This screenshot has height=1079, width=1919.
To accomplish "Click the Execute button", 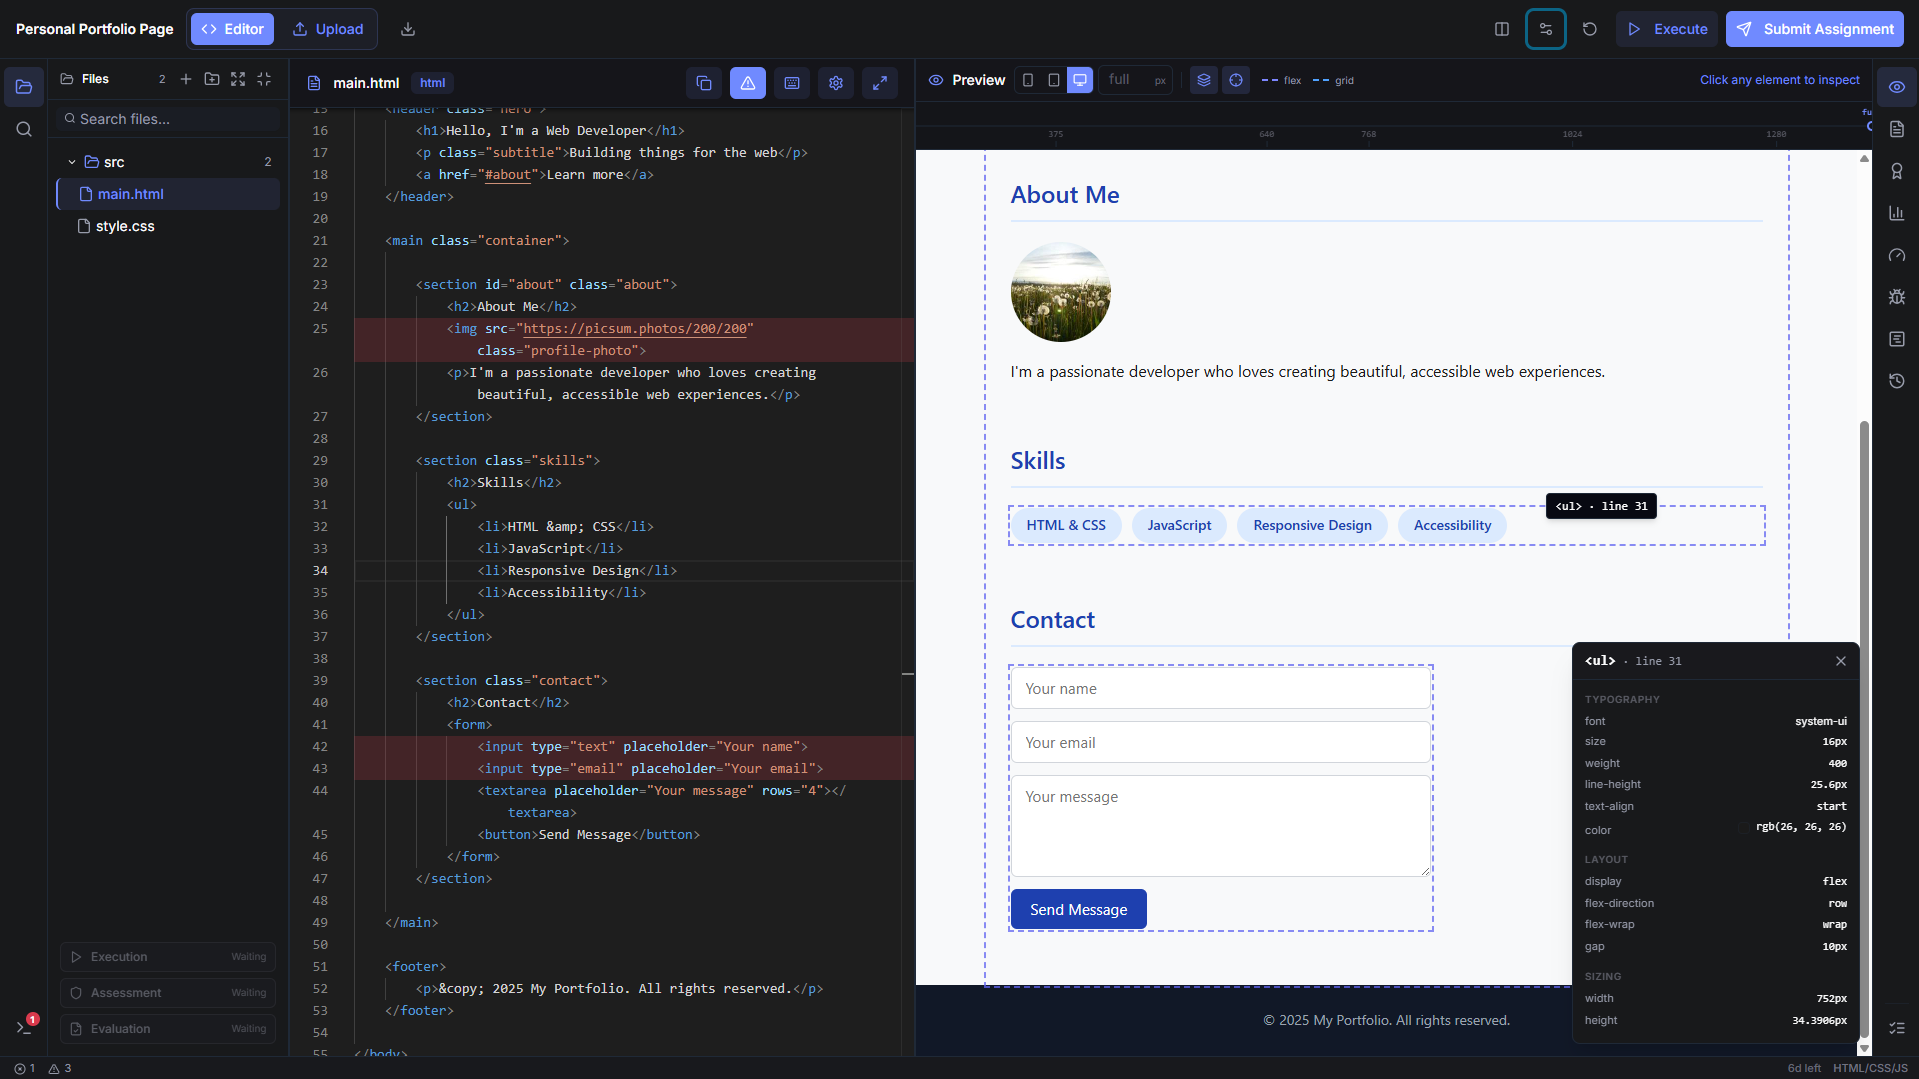I will [1667, 29].
